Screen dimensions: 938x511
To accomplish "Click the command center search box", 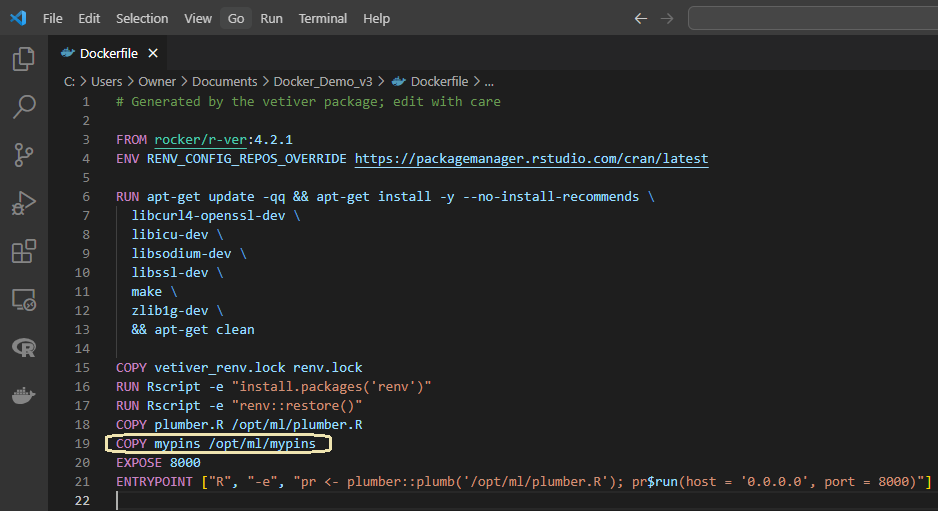I will point(812,18).
